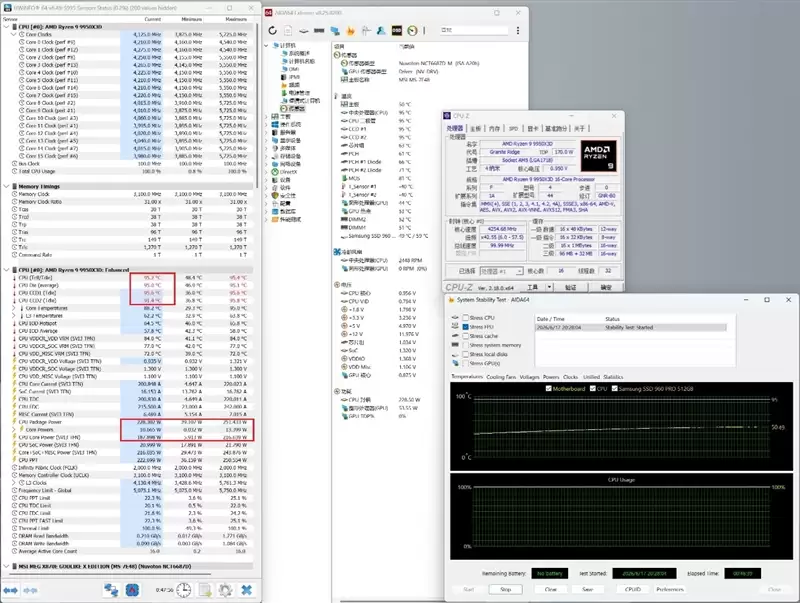Click the AIDA64 toolbar search field
800x603 pixels.
[x=474, y=31]
